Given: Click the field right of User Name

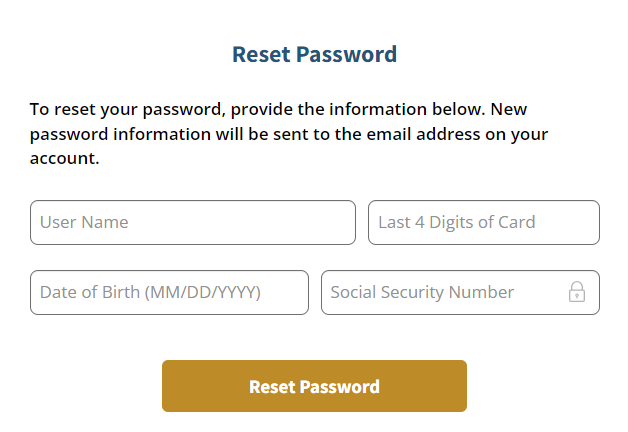Looking at the screenshot, I should tap(483, 222).
